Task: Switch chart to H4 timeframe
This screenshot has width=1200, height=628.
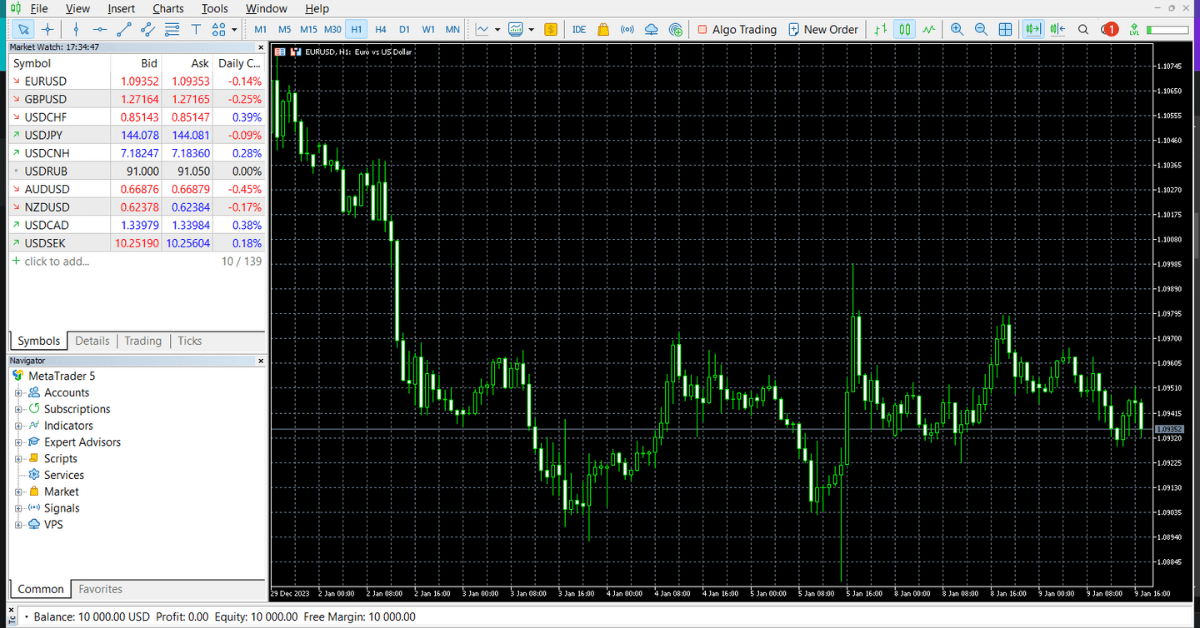Action: click(380, 29)
